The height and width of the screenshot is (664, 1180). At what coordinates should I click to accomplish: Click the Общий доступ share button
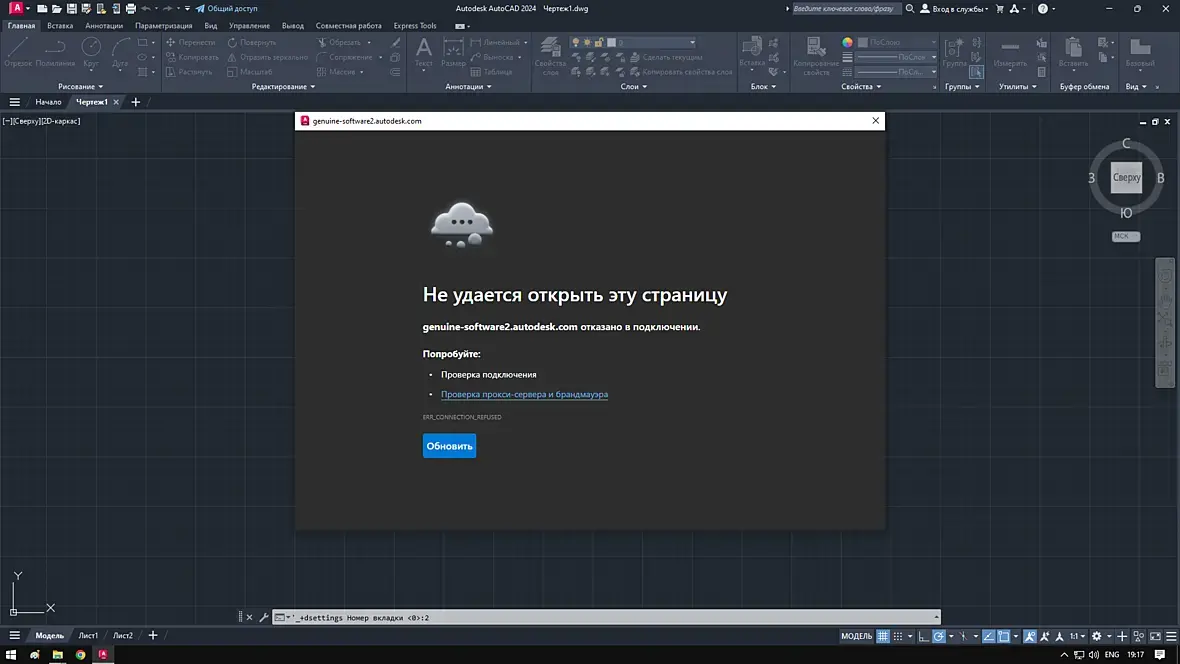[x=226, y=8]
